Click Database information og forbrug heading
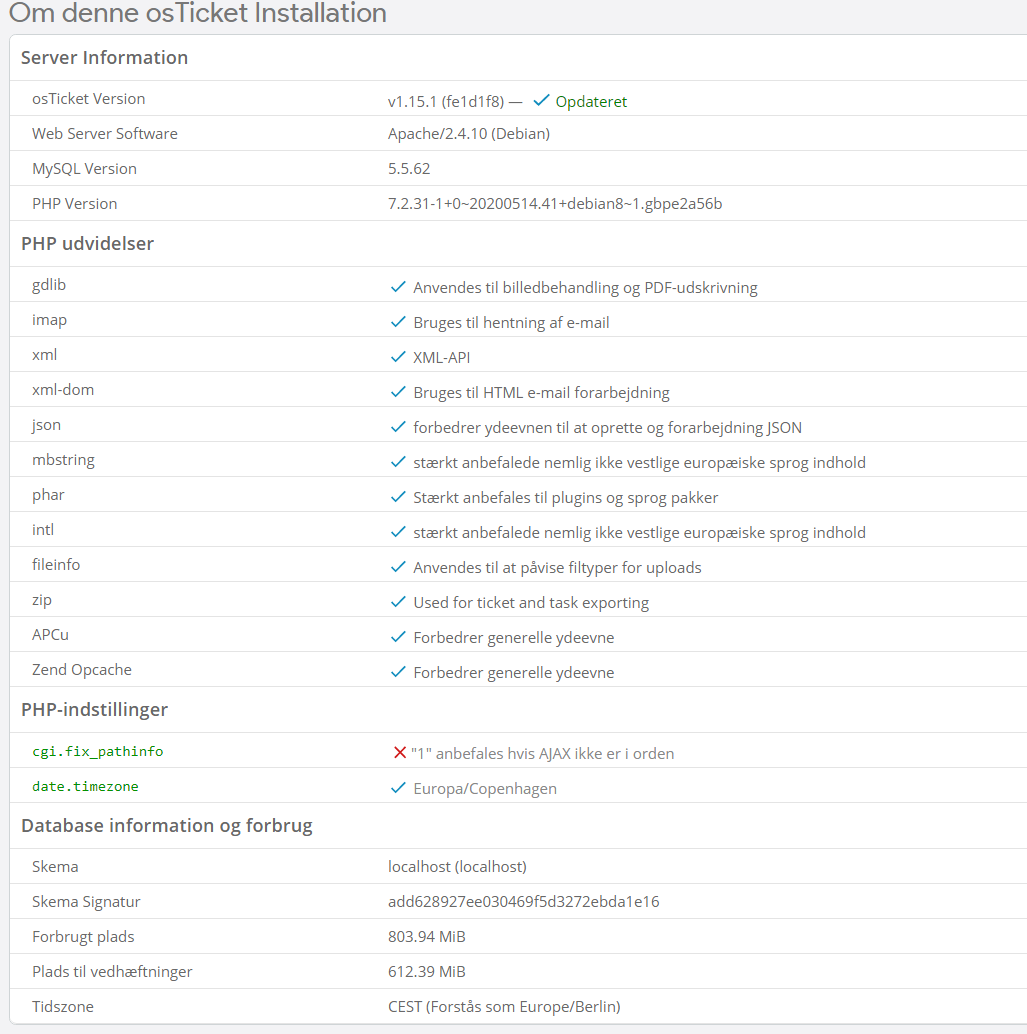 click(167, 826)
